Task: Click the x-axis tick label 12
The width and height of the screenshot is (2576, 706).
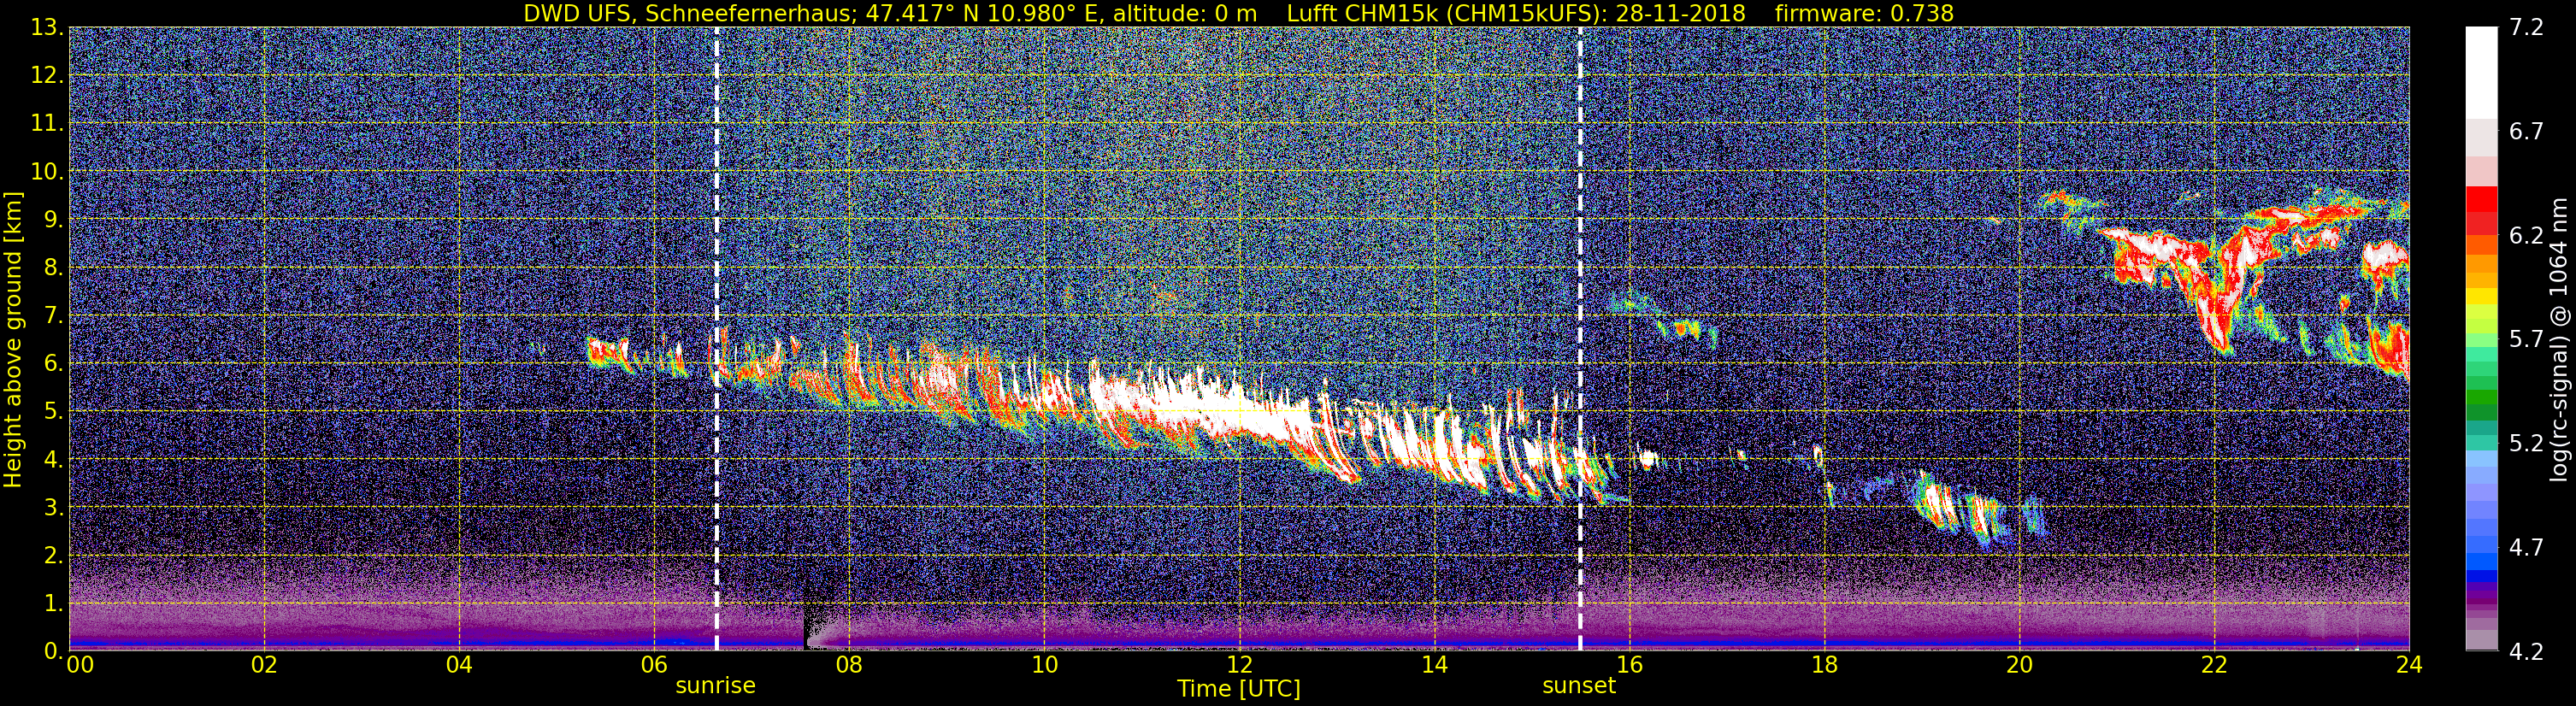Action: click(x=1239, y=665)
